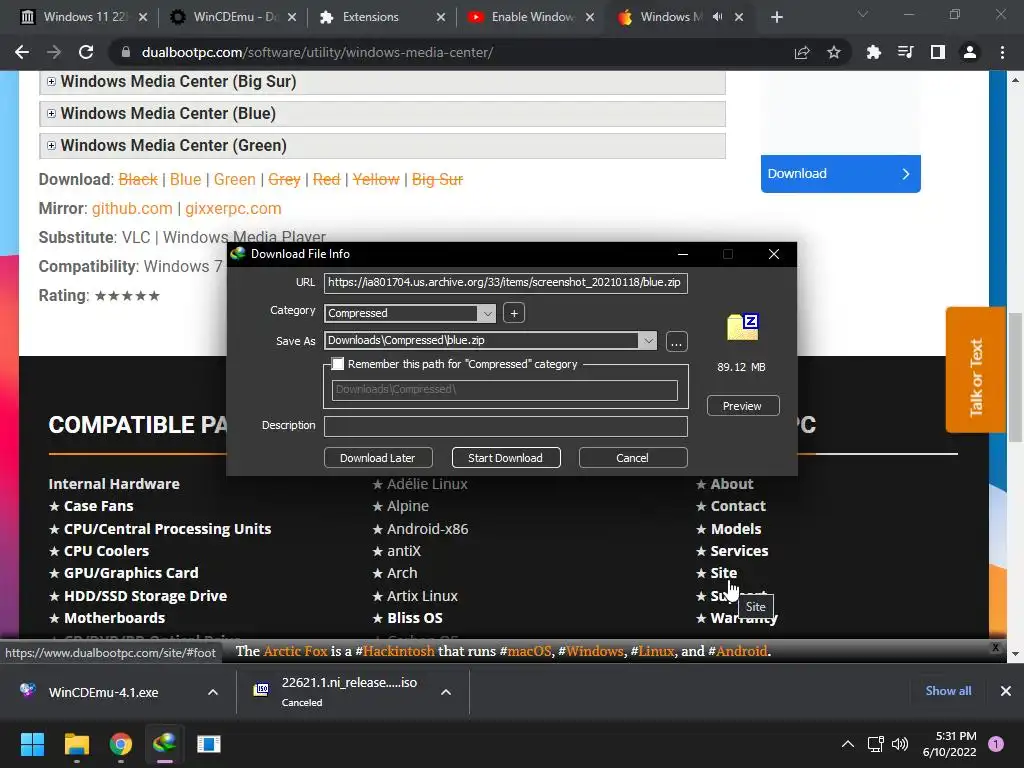Click the Windows Start icon on the taskbar
The image size is (1024, 768).
pyautogui.click(x=32, y=744)
